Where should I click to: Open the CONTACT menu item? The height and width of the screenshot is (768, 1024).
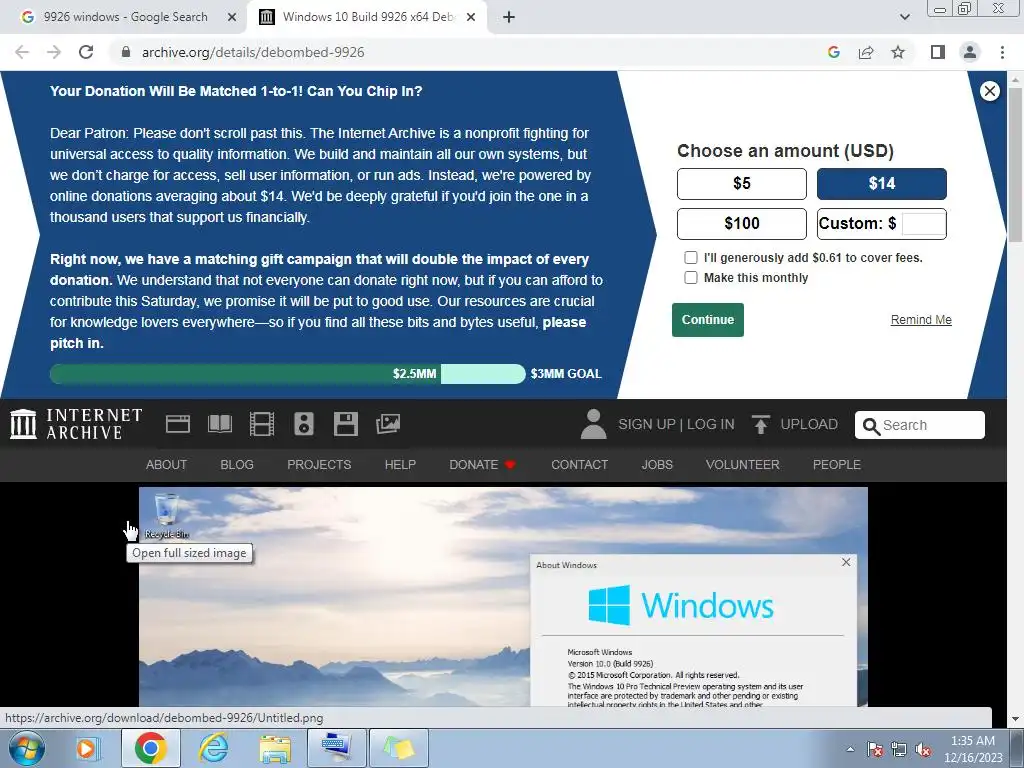point(579,464)
